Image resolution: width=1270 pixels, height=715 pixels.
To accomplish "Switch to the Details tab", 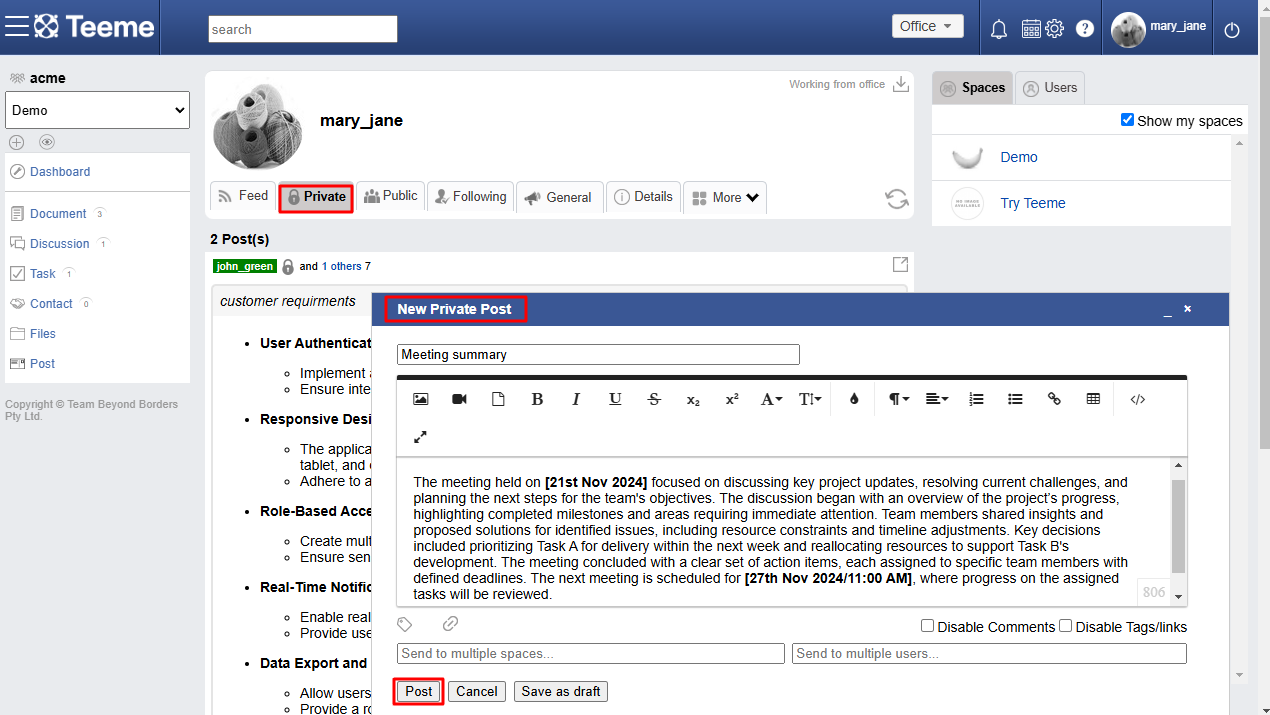I will pyautogui.click(x=643, y=197).
